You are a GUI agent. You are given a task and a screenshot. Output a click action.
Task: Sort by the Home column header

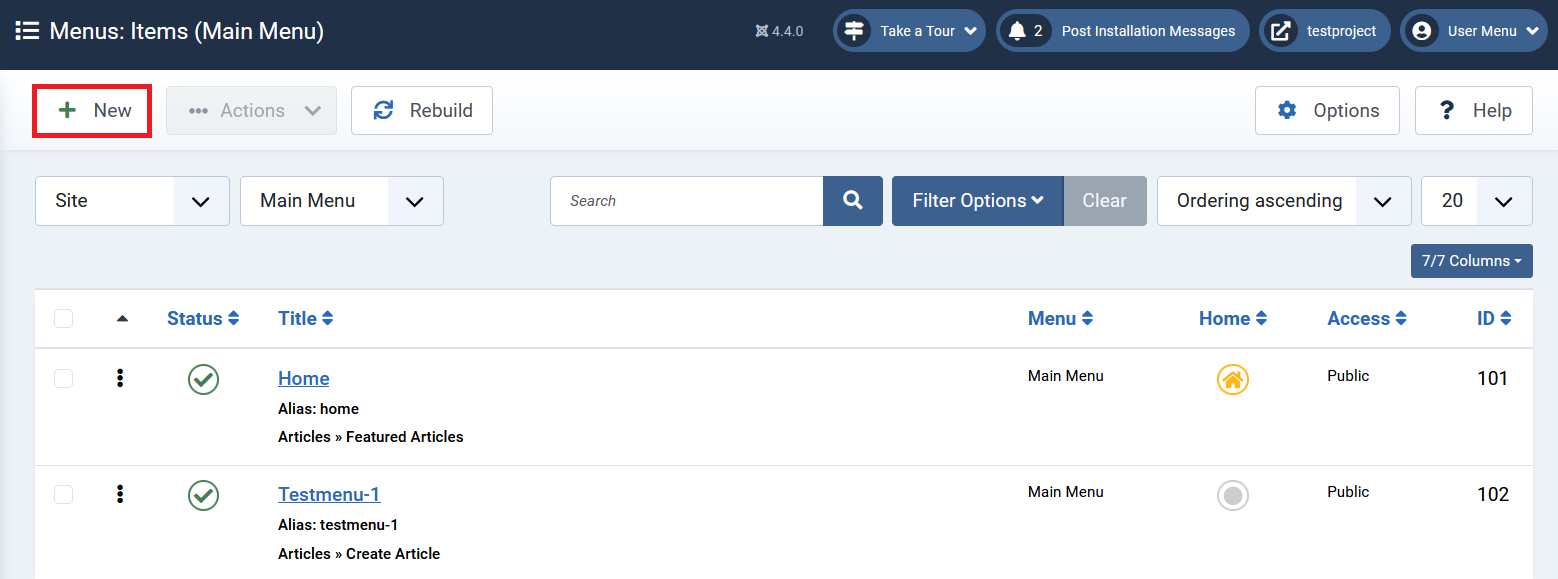click(1233, 319)
